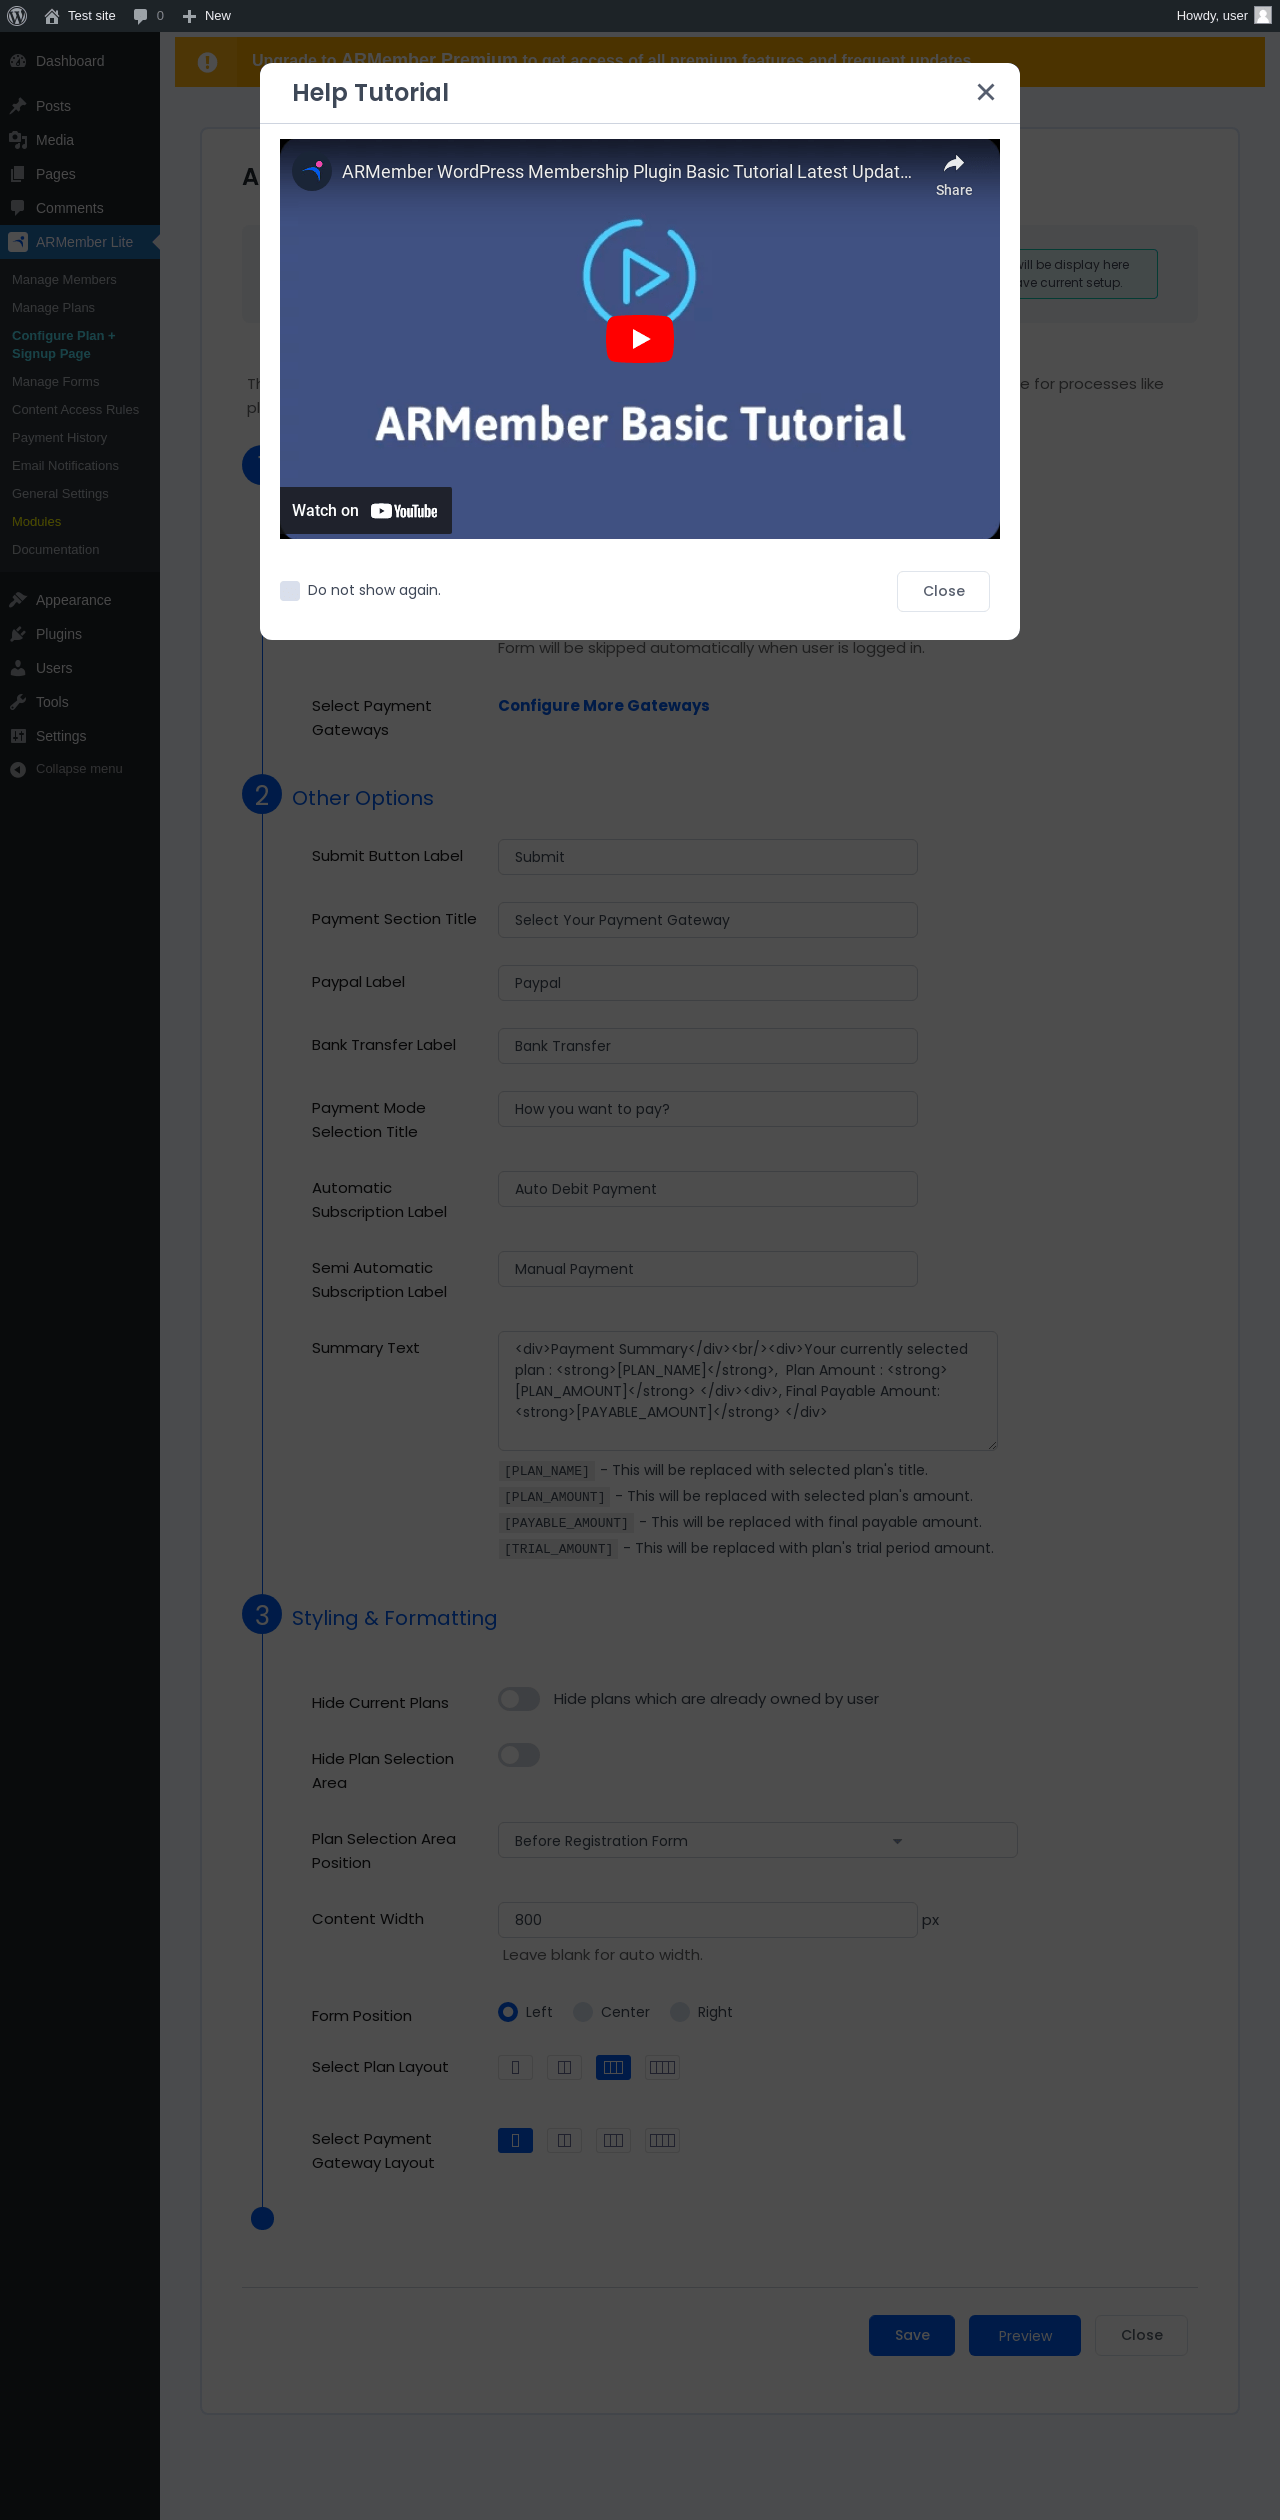Click the Auto Debit Payment input
The image size is (1280, 2520).
(x=708, y=1189)
